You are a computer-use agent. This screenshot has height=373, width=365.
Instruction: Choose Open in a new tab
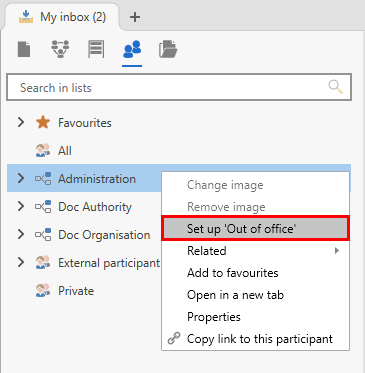coord(255,295)
